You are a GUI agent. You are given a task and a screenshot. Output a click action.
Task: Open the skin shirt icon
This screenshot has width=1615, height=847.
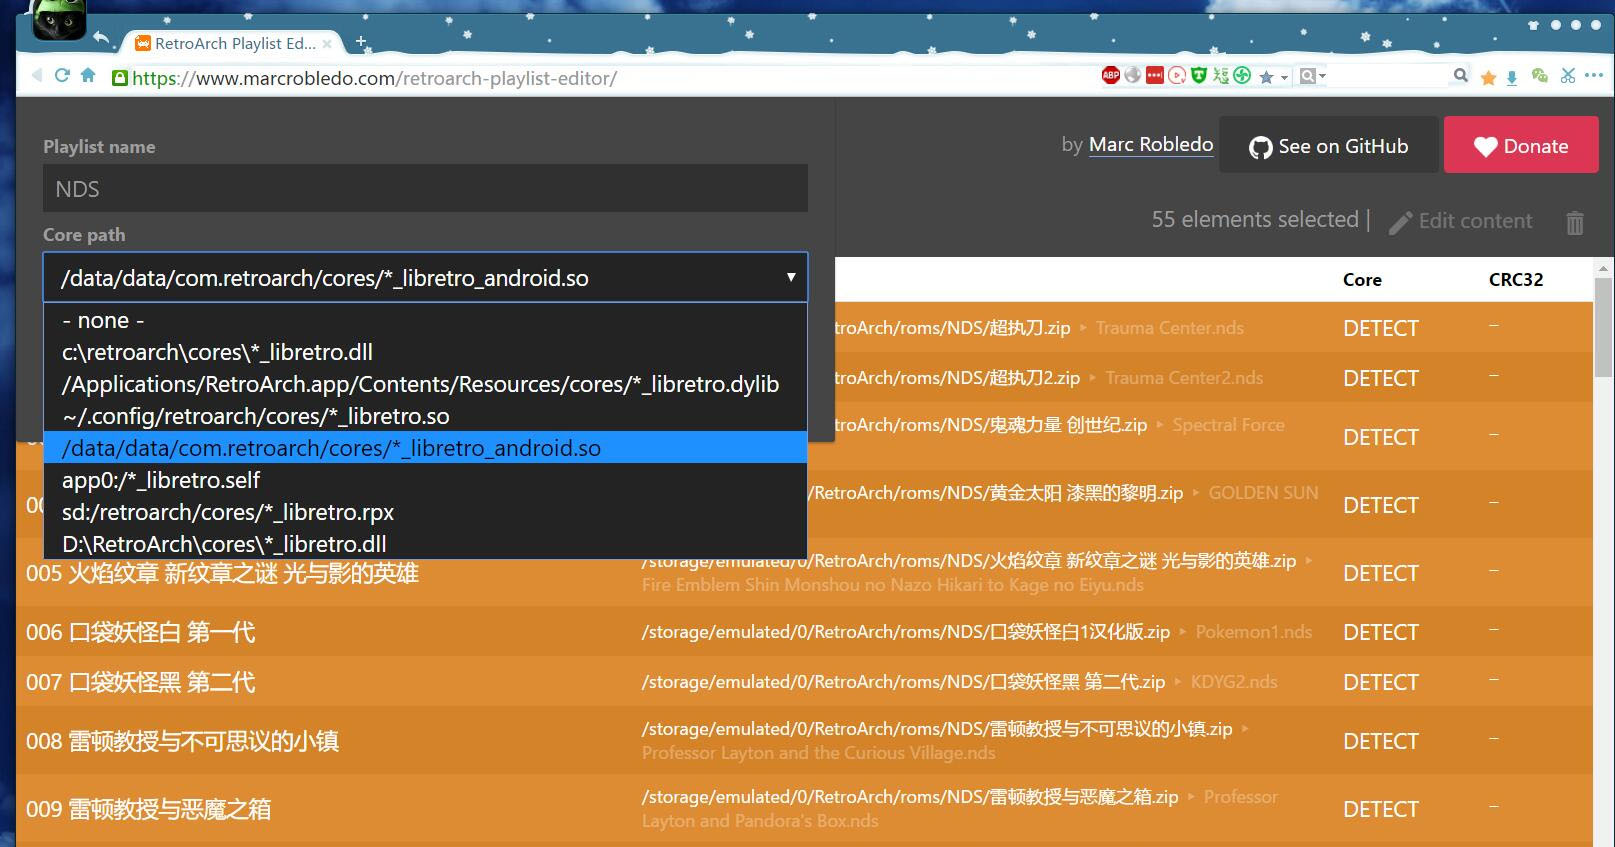pos(1534,25)
